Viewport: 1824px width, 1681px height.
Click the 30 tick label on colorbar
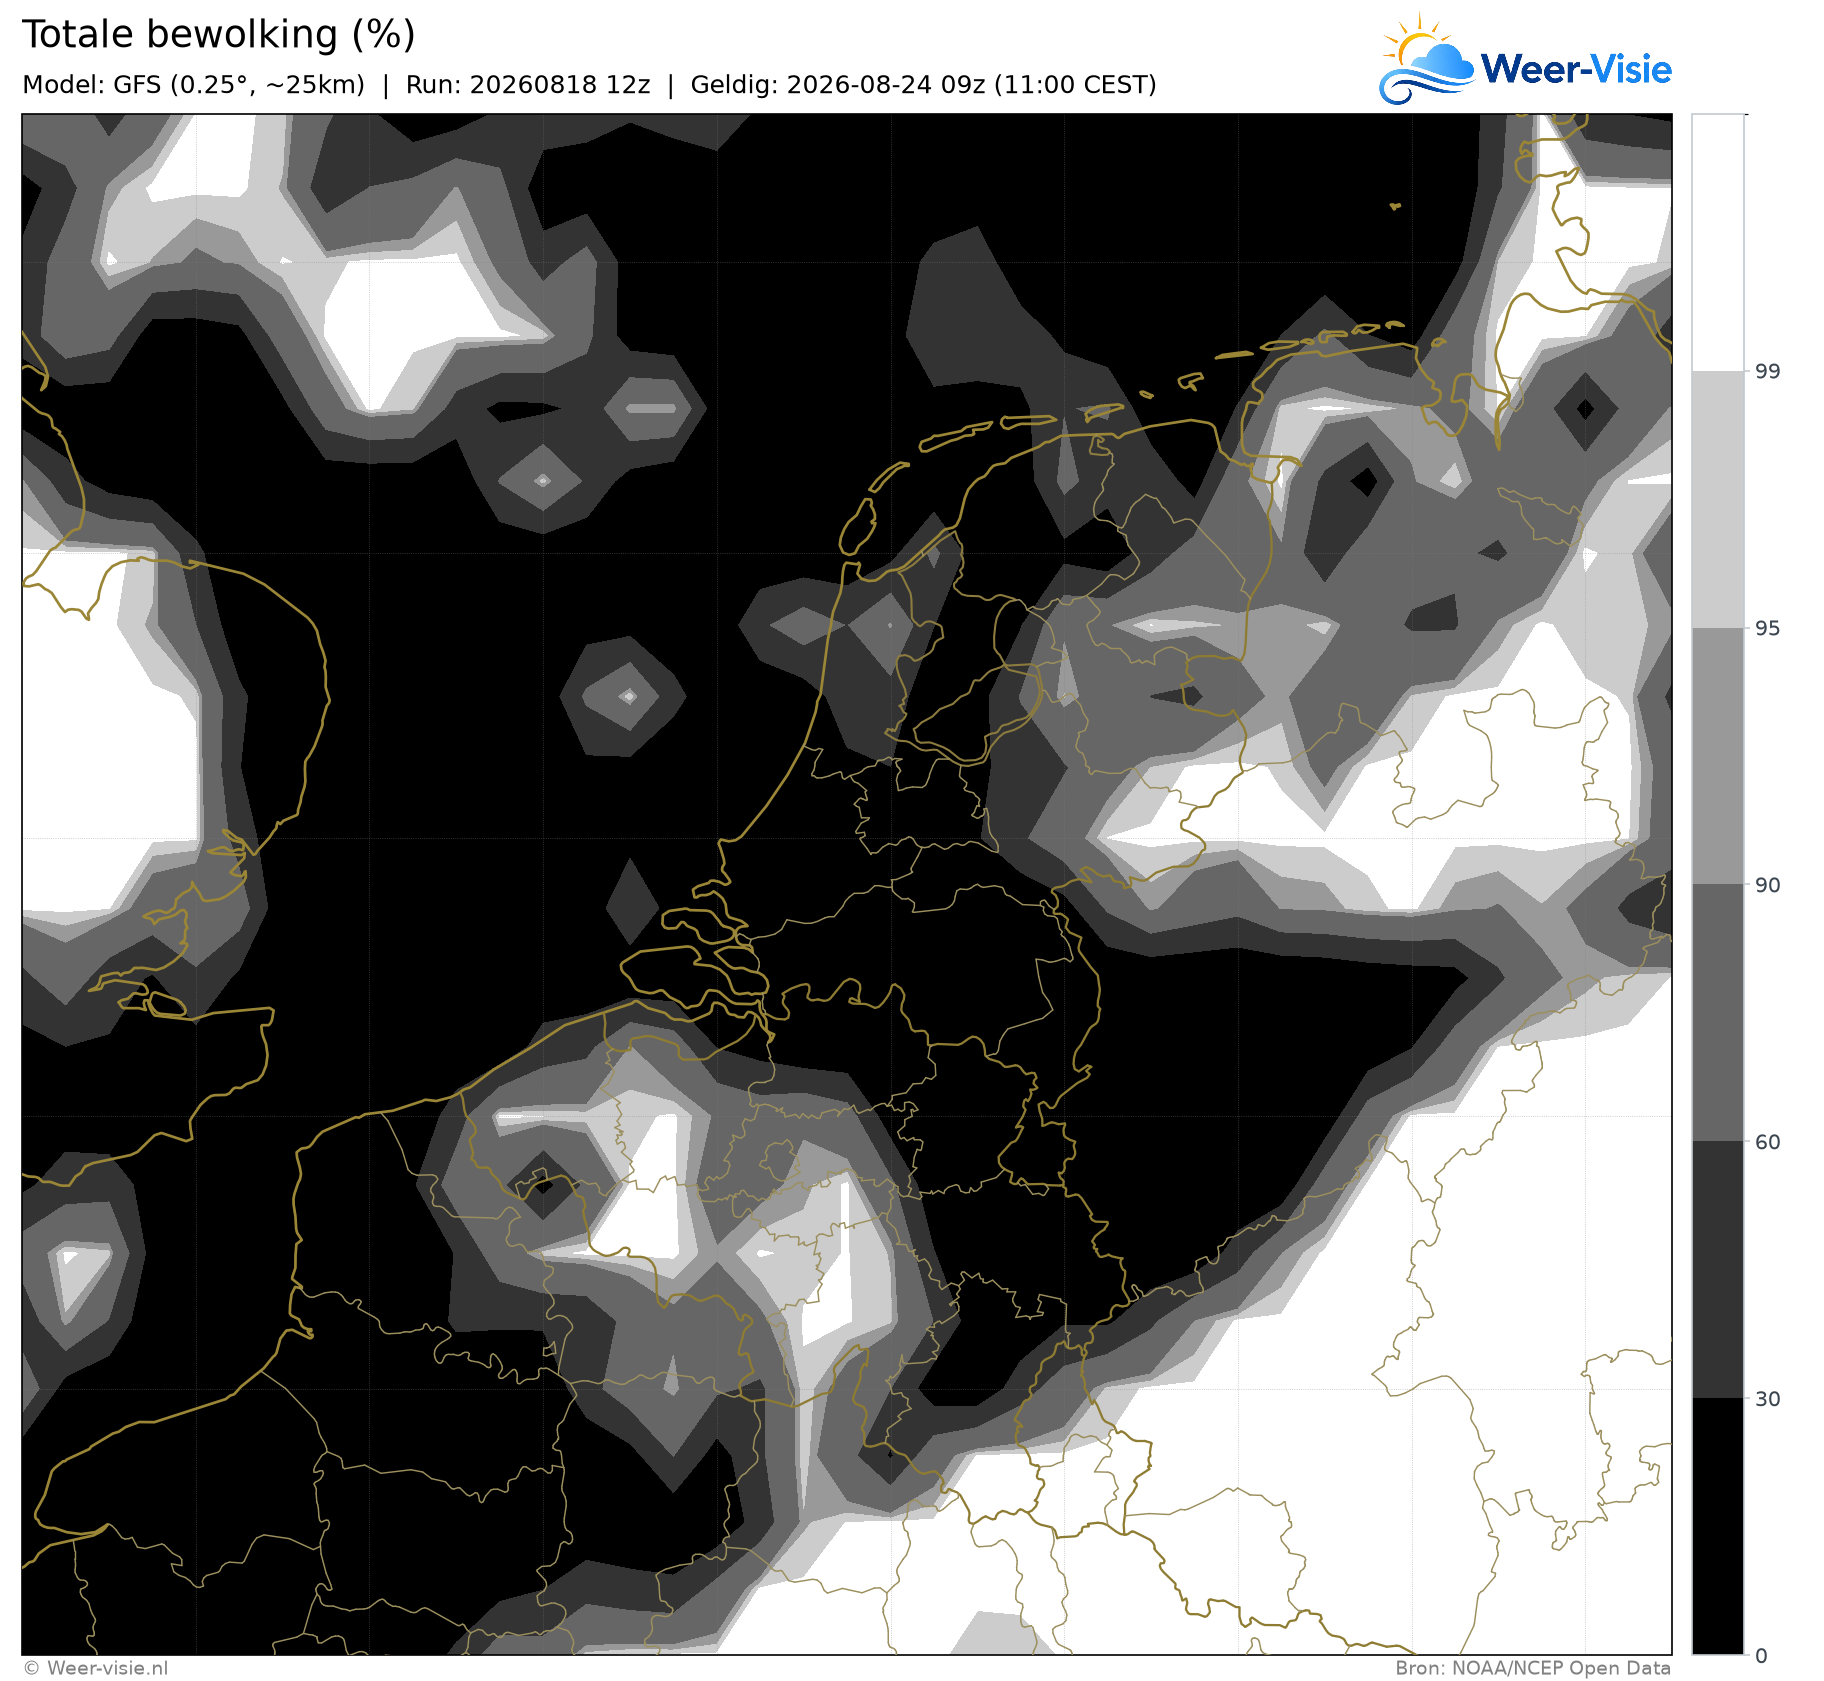pyautogui.click(x=1768, y=1399)
